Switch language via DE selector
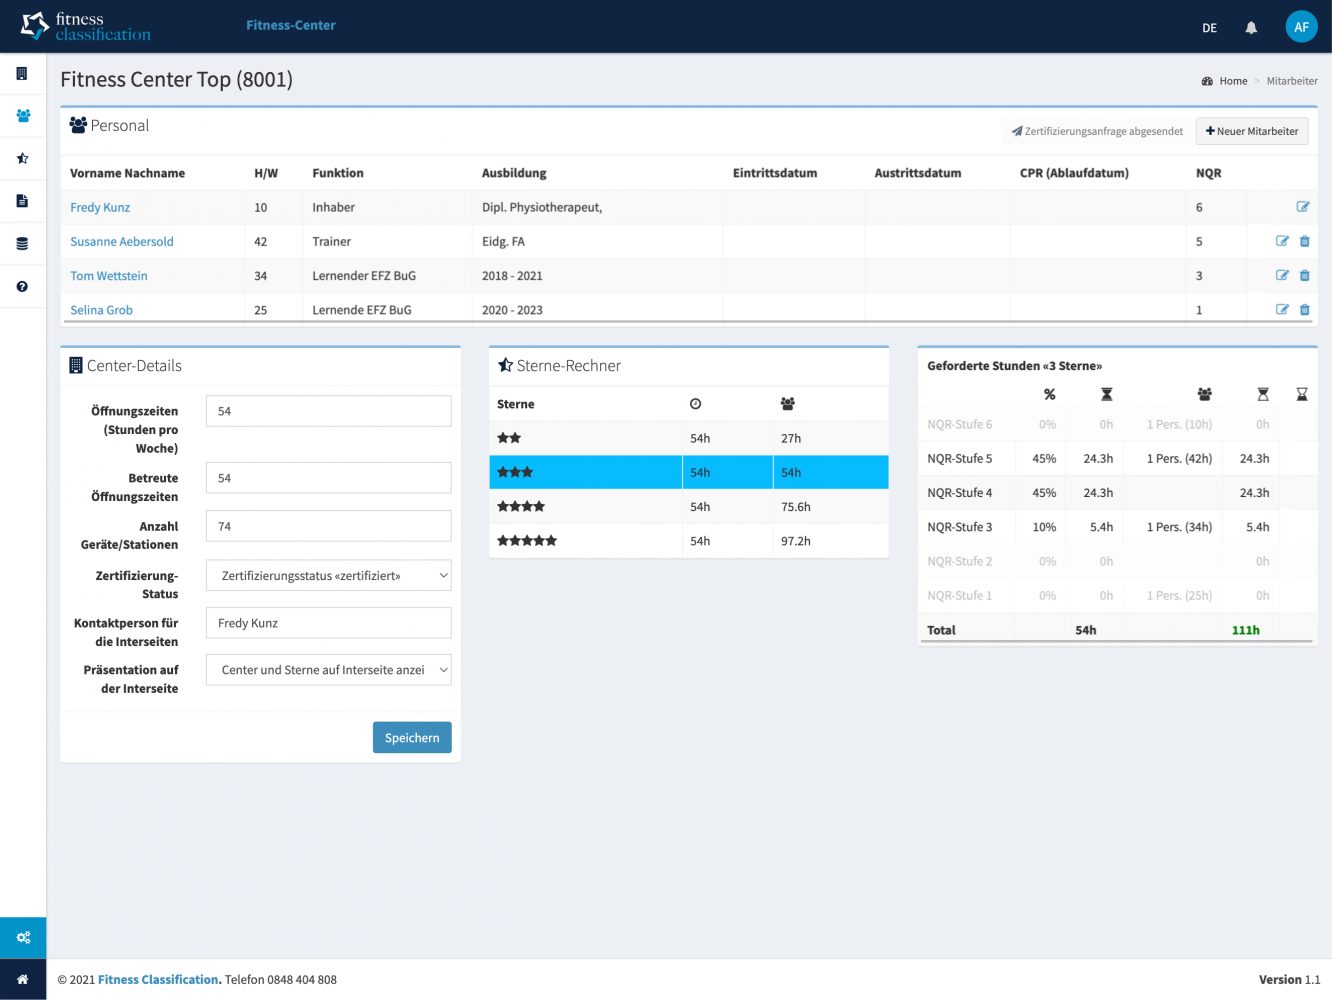Viewport: 1332px width, 1000px height. [x=1209, y=28]
